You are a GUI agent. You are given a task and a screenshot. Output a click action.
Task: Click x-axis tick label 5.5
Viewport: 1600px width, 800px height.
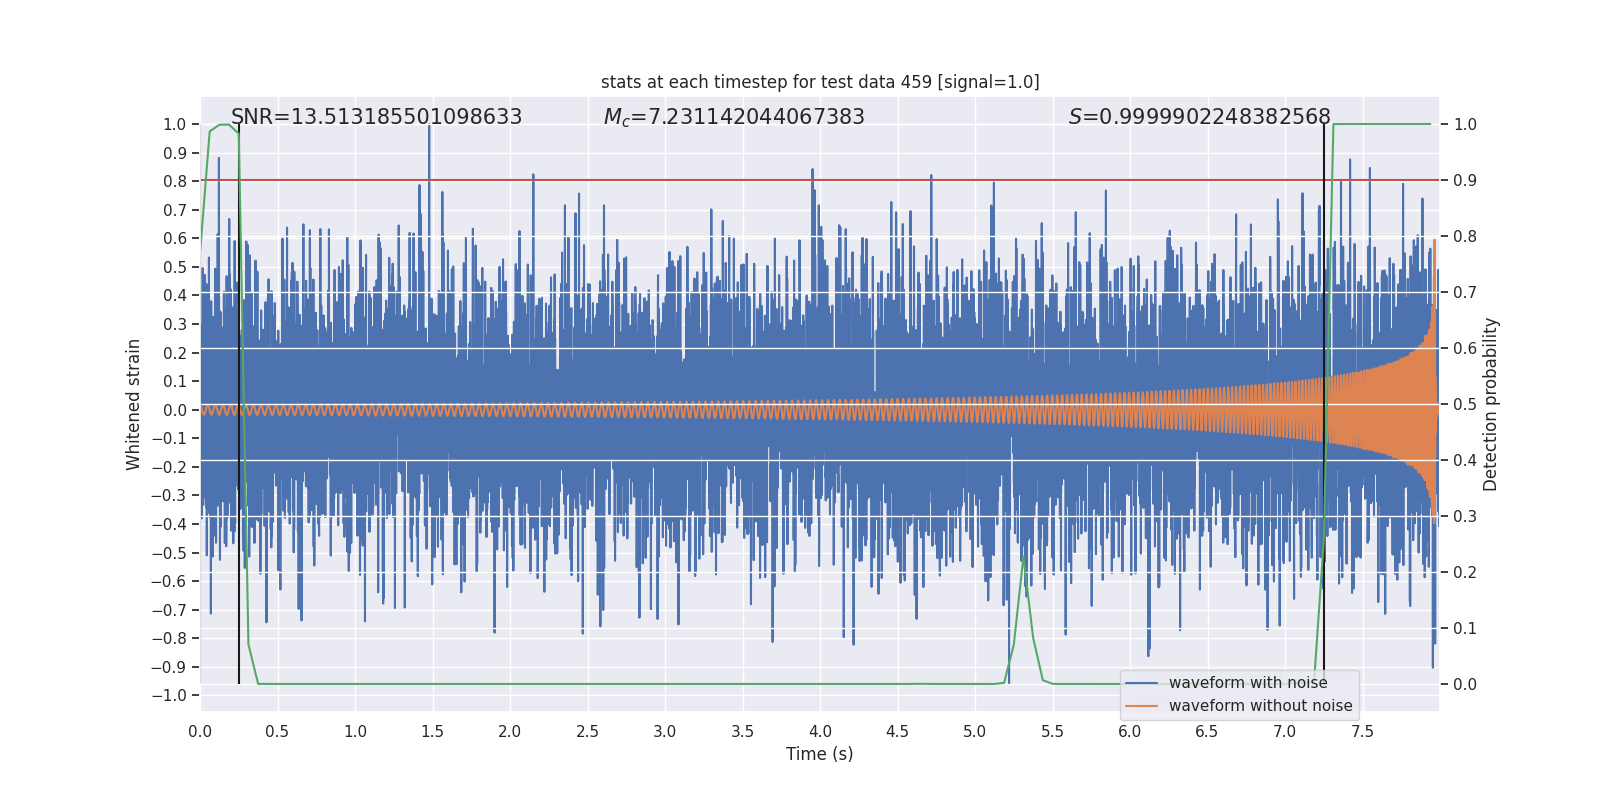point(1052,731)
